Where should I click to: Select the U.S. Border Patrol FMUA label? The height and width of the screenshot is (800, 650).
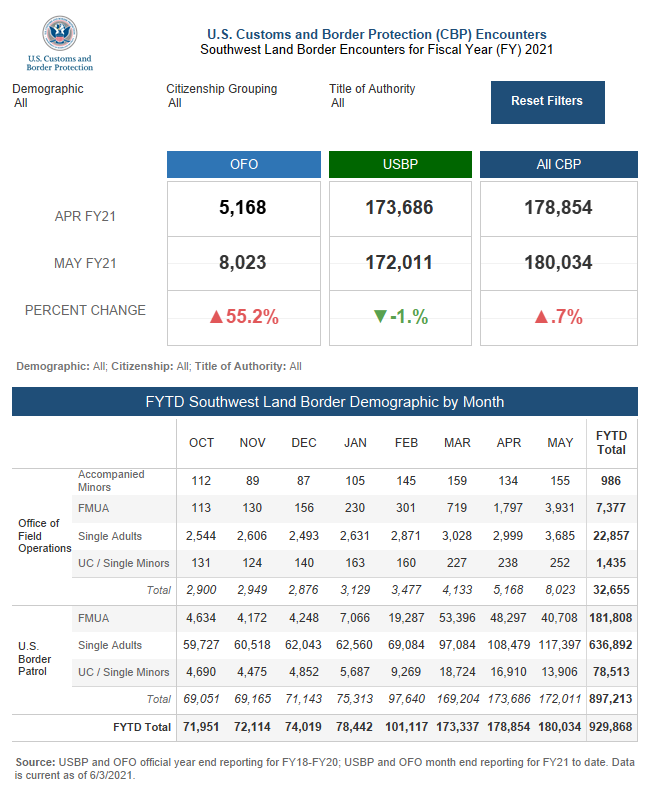pos(93,618)
